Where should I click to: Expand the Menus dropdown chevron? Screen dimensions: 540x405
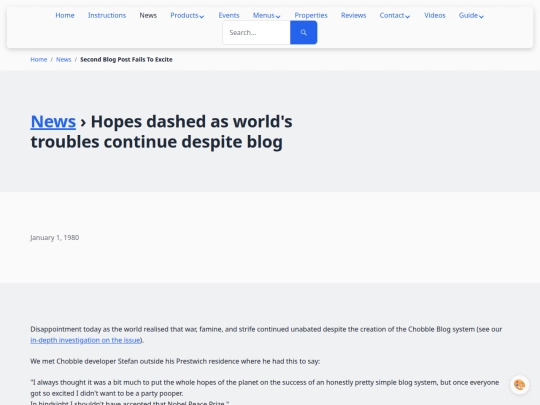coord(278,16)
